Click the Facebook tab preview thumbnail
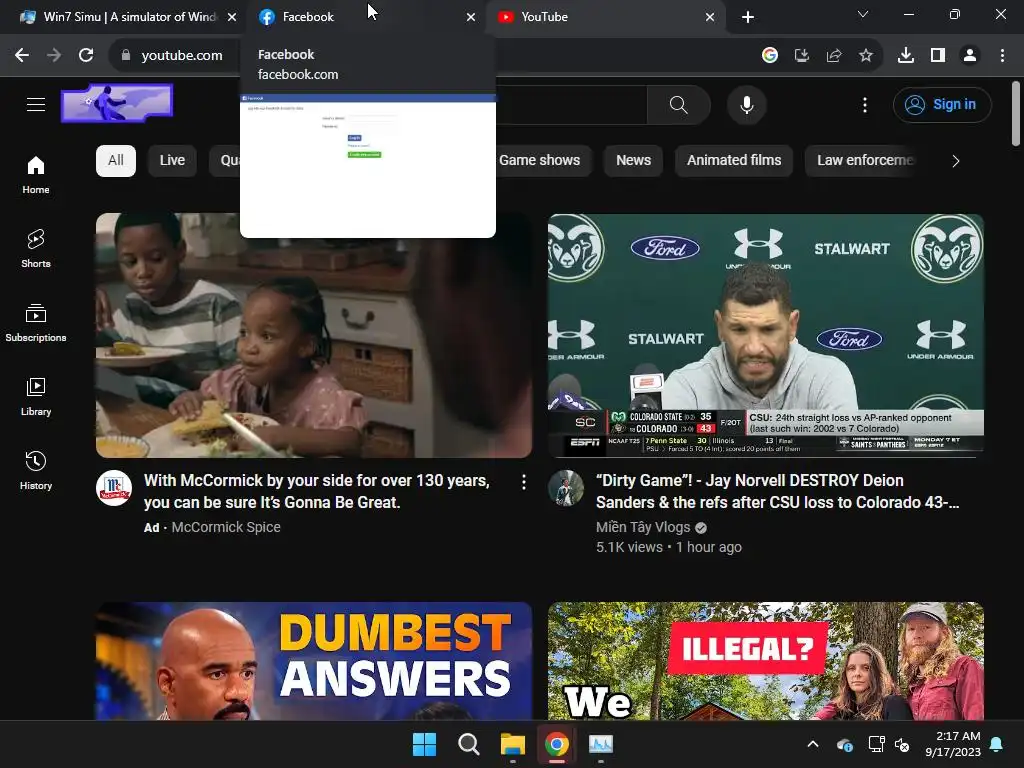Screen dimensions: 1024x768 (368, 166)
